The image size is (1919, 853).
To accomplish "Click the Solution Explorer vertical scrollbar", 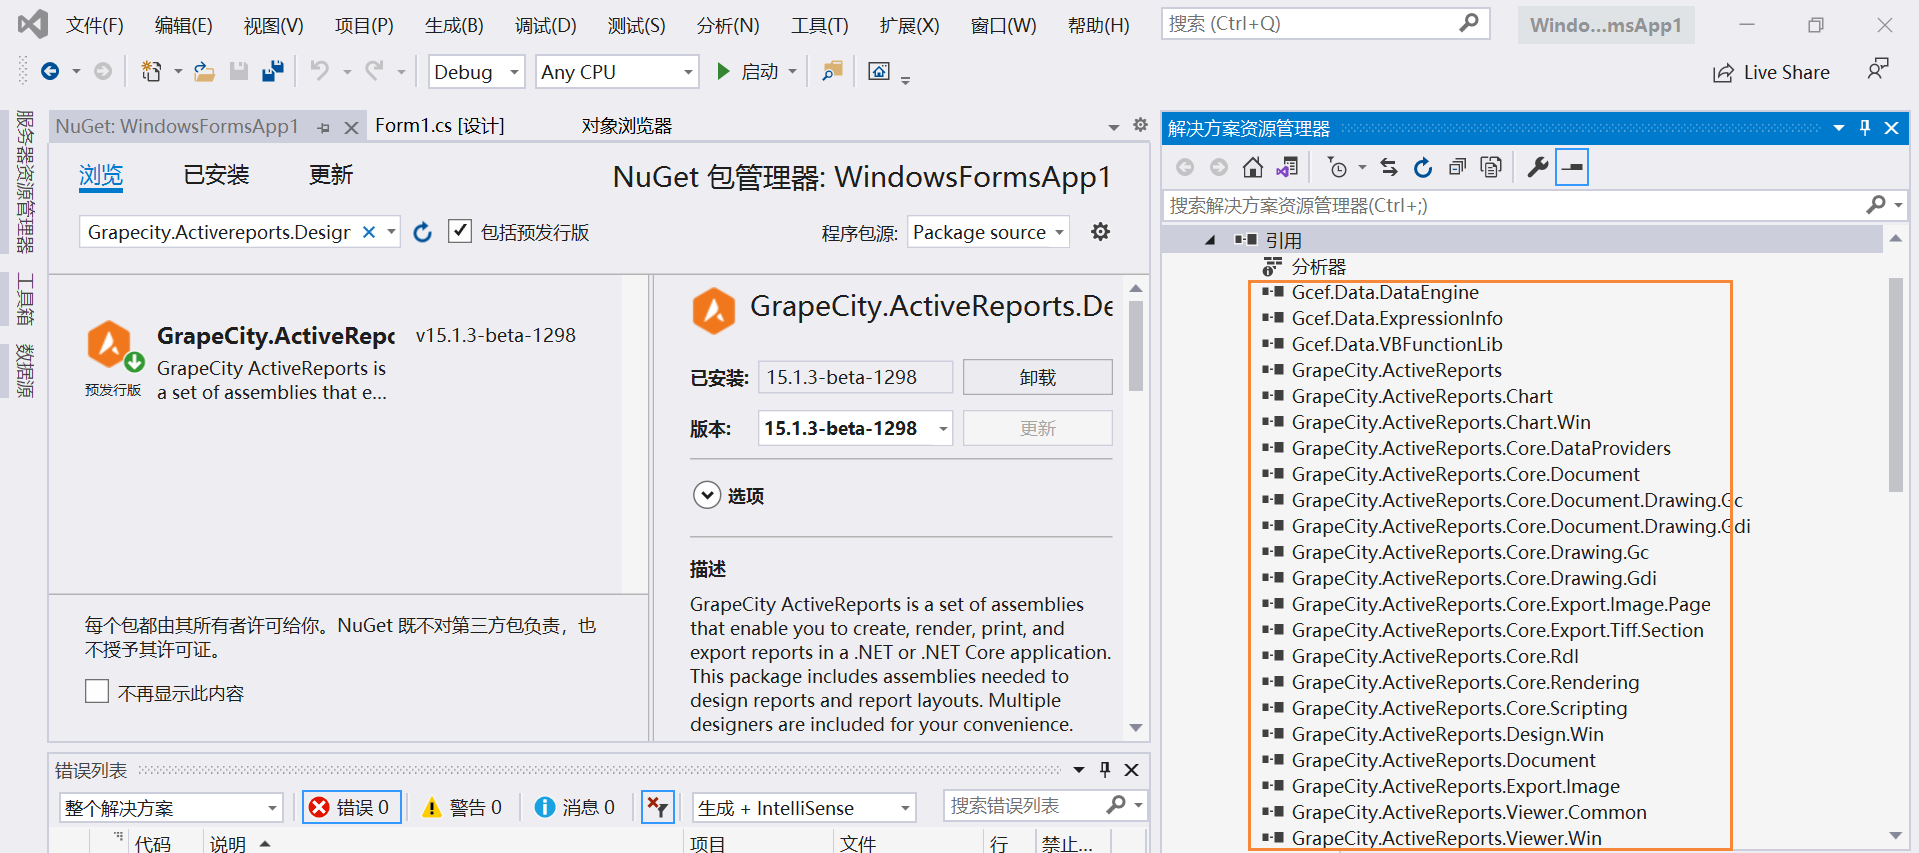I will click(x=1895, y=385).
